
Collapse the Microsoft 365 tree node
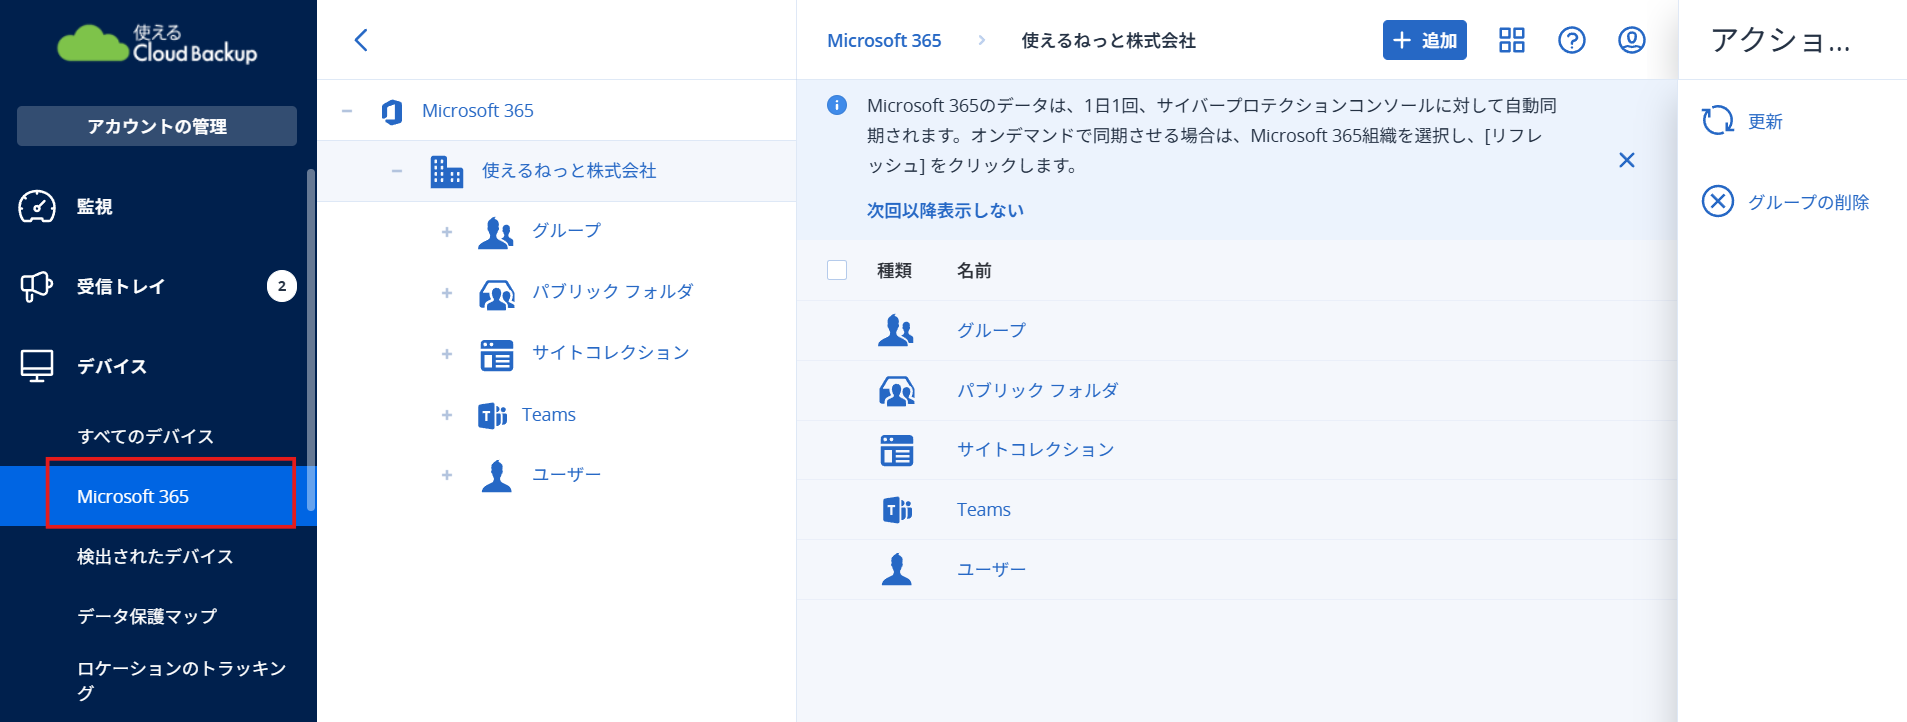click(x=347, y=111)
